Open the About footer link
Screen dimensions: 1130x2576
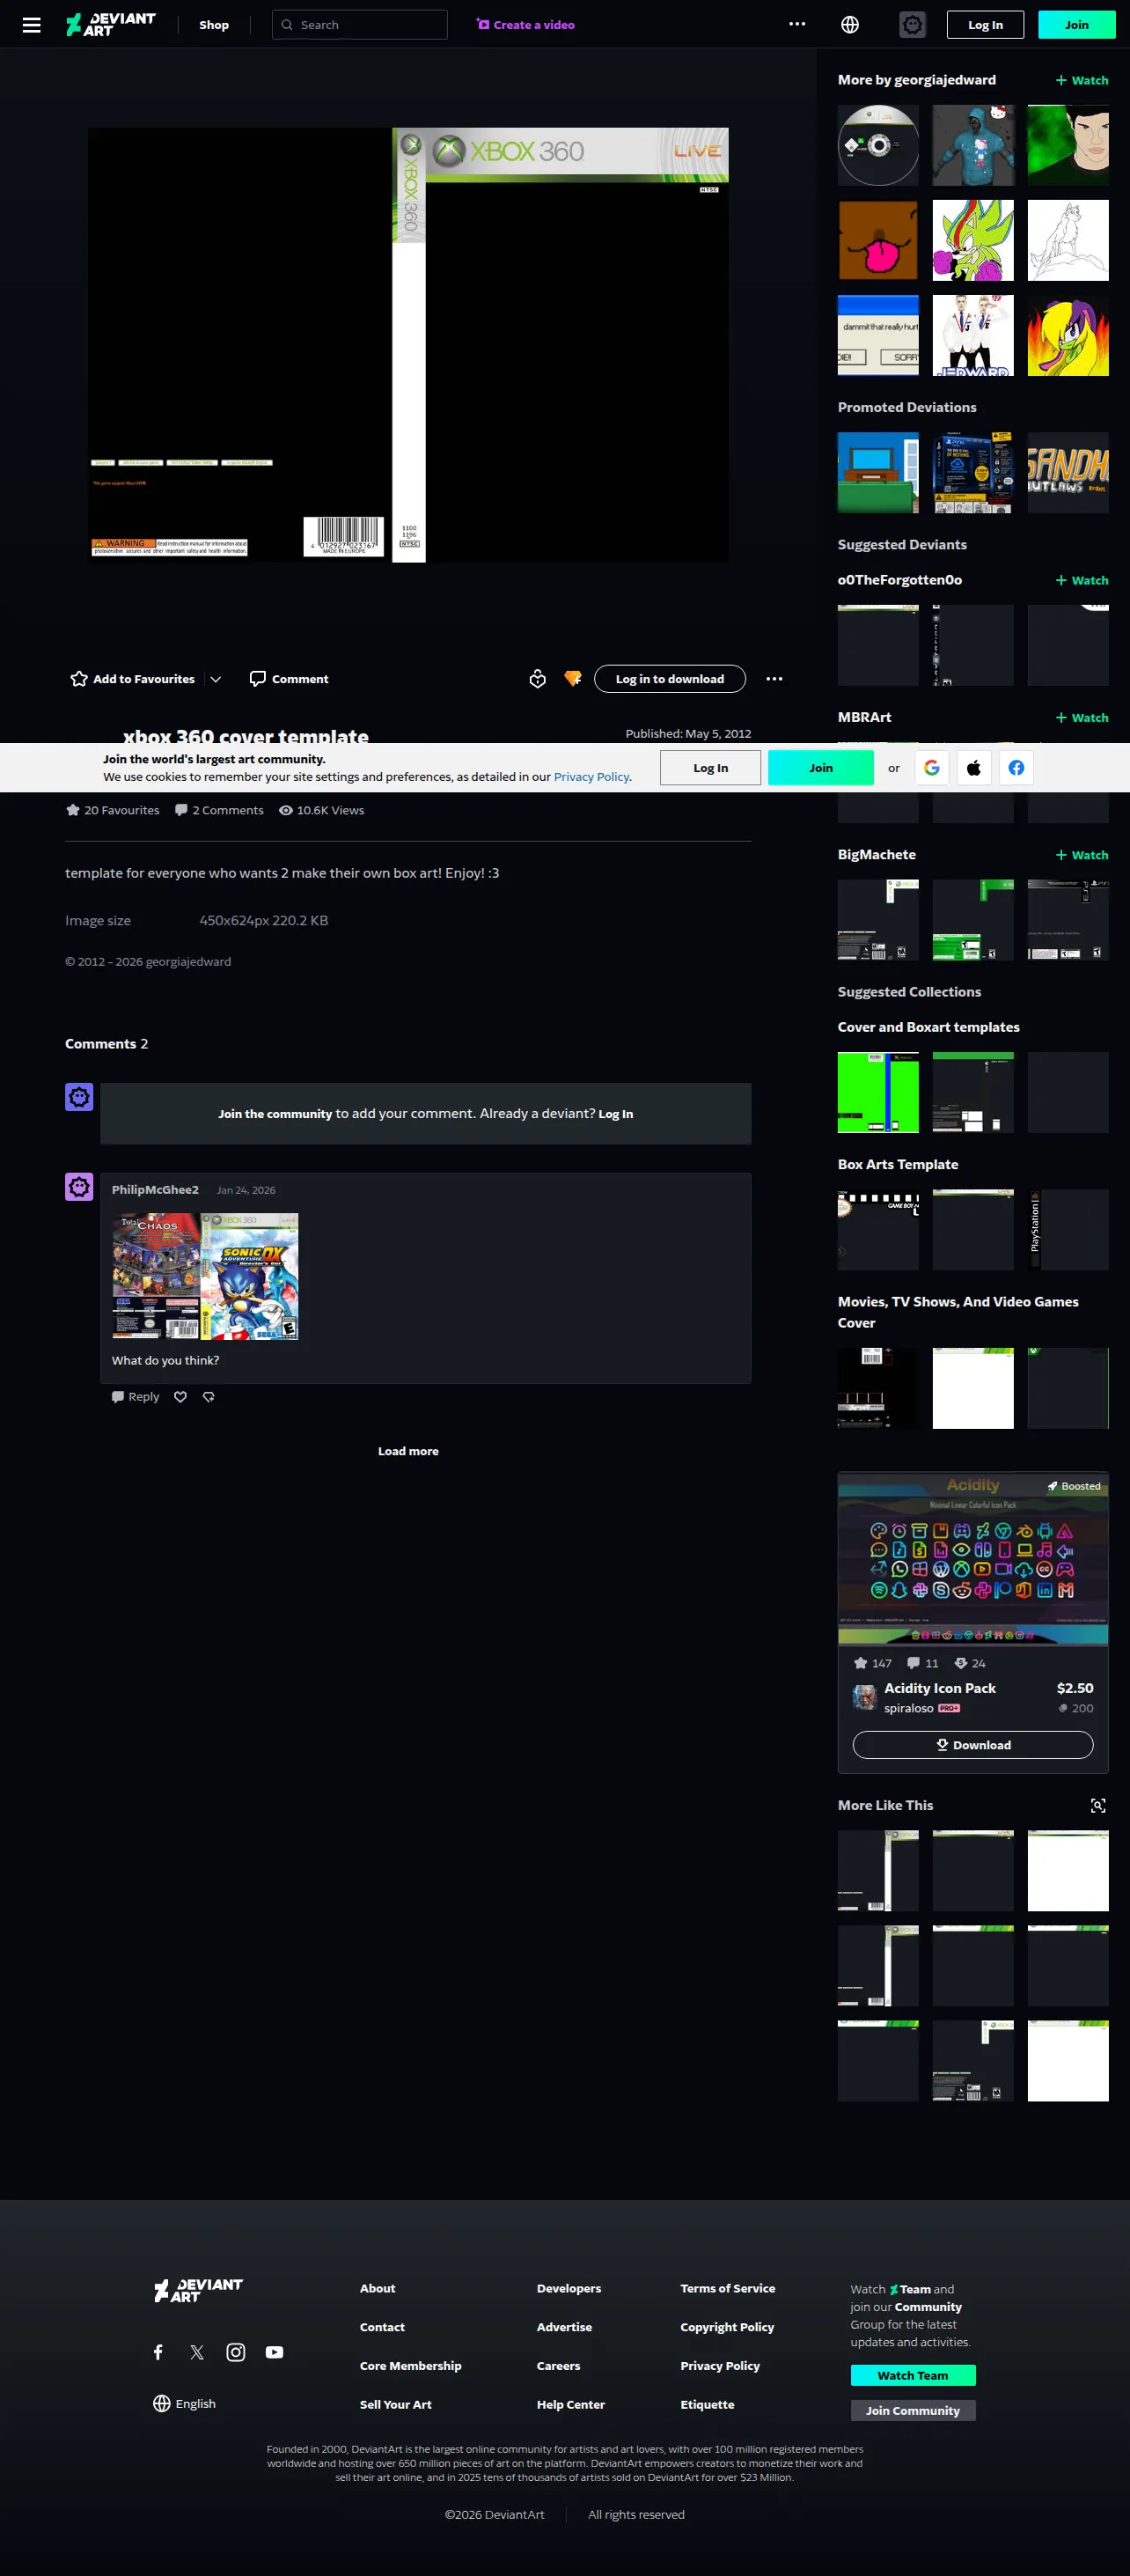(x=377, y=2289)
